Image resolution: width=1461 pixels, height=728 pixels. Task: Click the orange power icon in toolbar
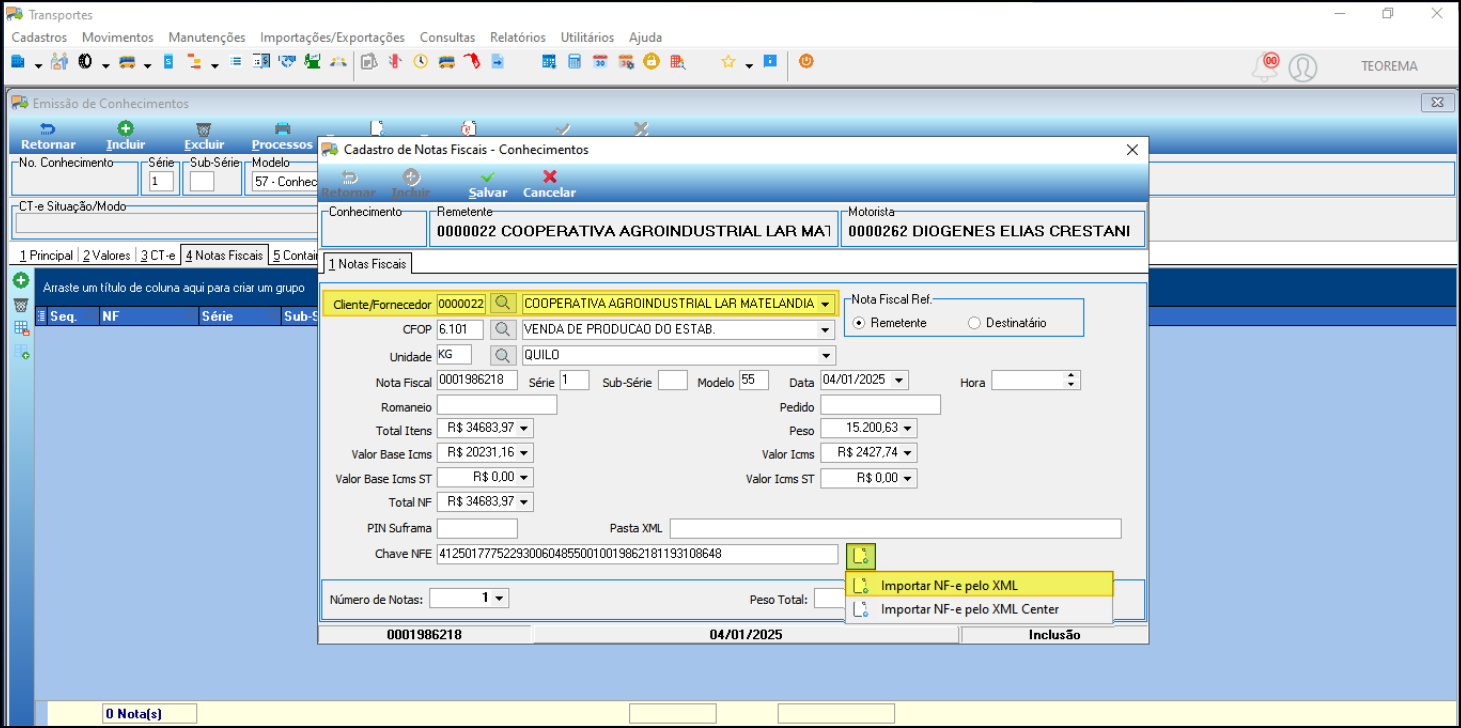[x=806, y=62]
